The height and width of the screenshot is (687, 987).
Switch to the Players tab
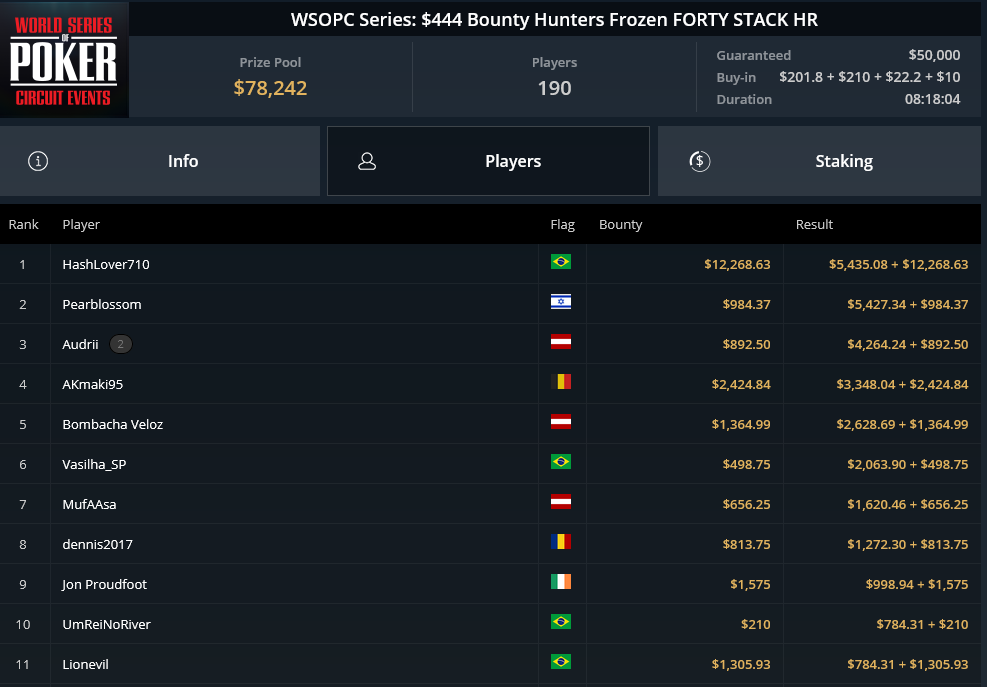pyautogui.click(x=488, y=161)
